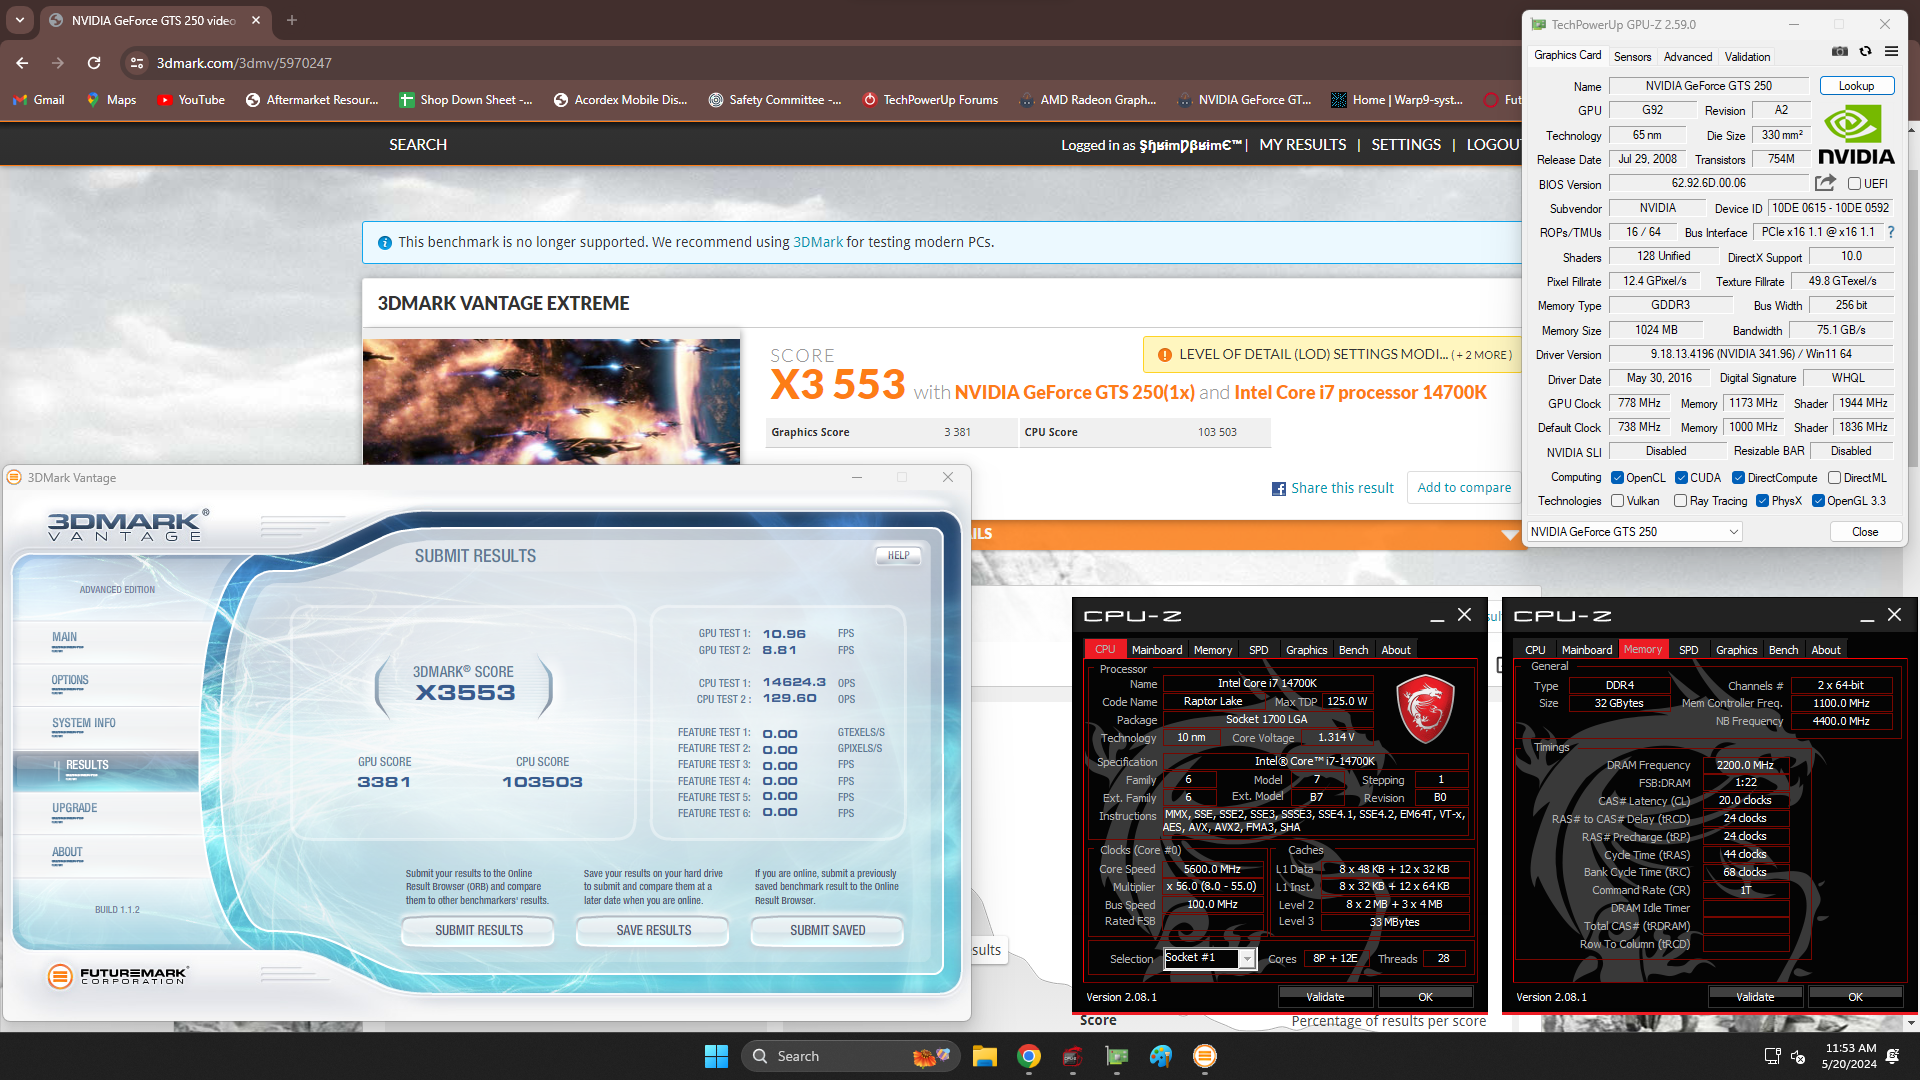This screenshot has width=1920, height=1080.
Task: Open Graphics tab in right CPU-Z window
Action: pos(1736,650)
